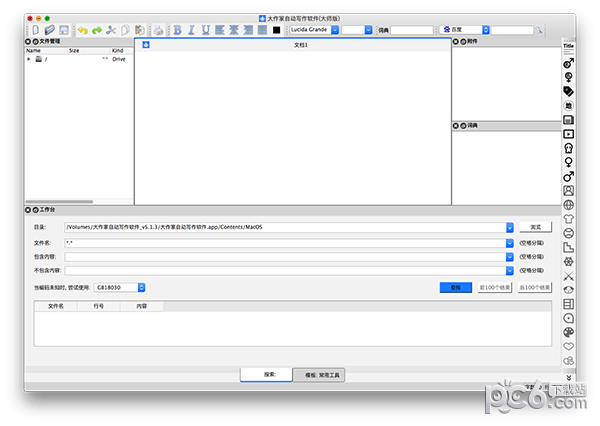The height and width of the screenshot is (426, 600).
Task: Click the yellow Undo arrow
Action: (x=82, y=30)
